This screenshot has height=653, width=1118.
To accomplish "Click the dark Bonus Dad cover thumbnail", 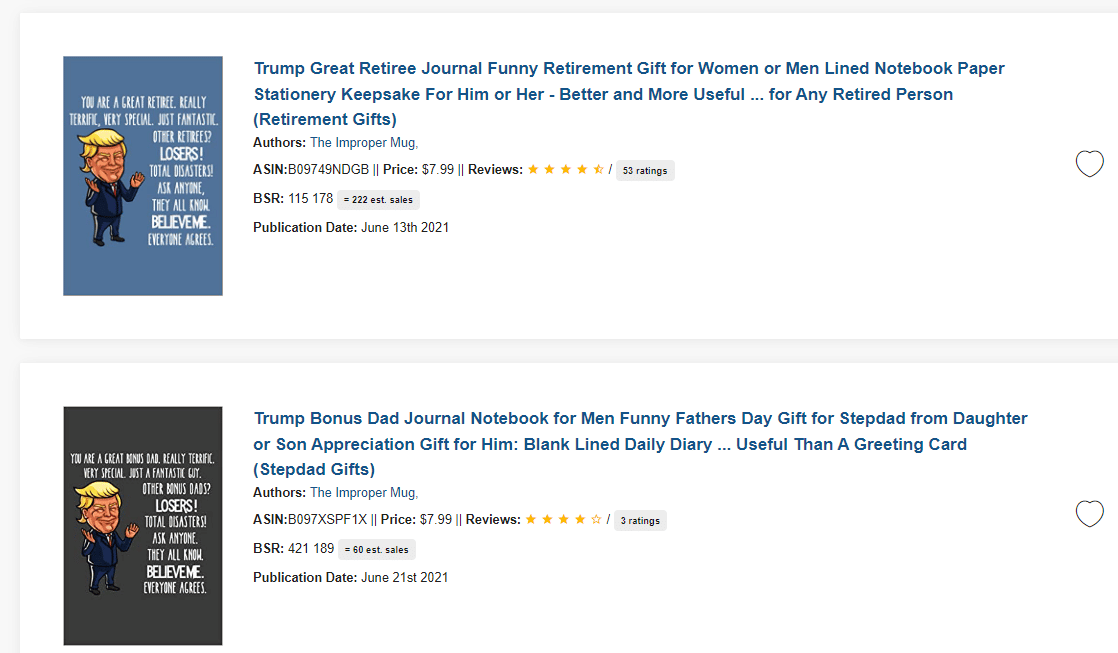I will tap(143, 526).
